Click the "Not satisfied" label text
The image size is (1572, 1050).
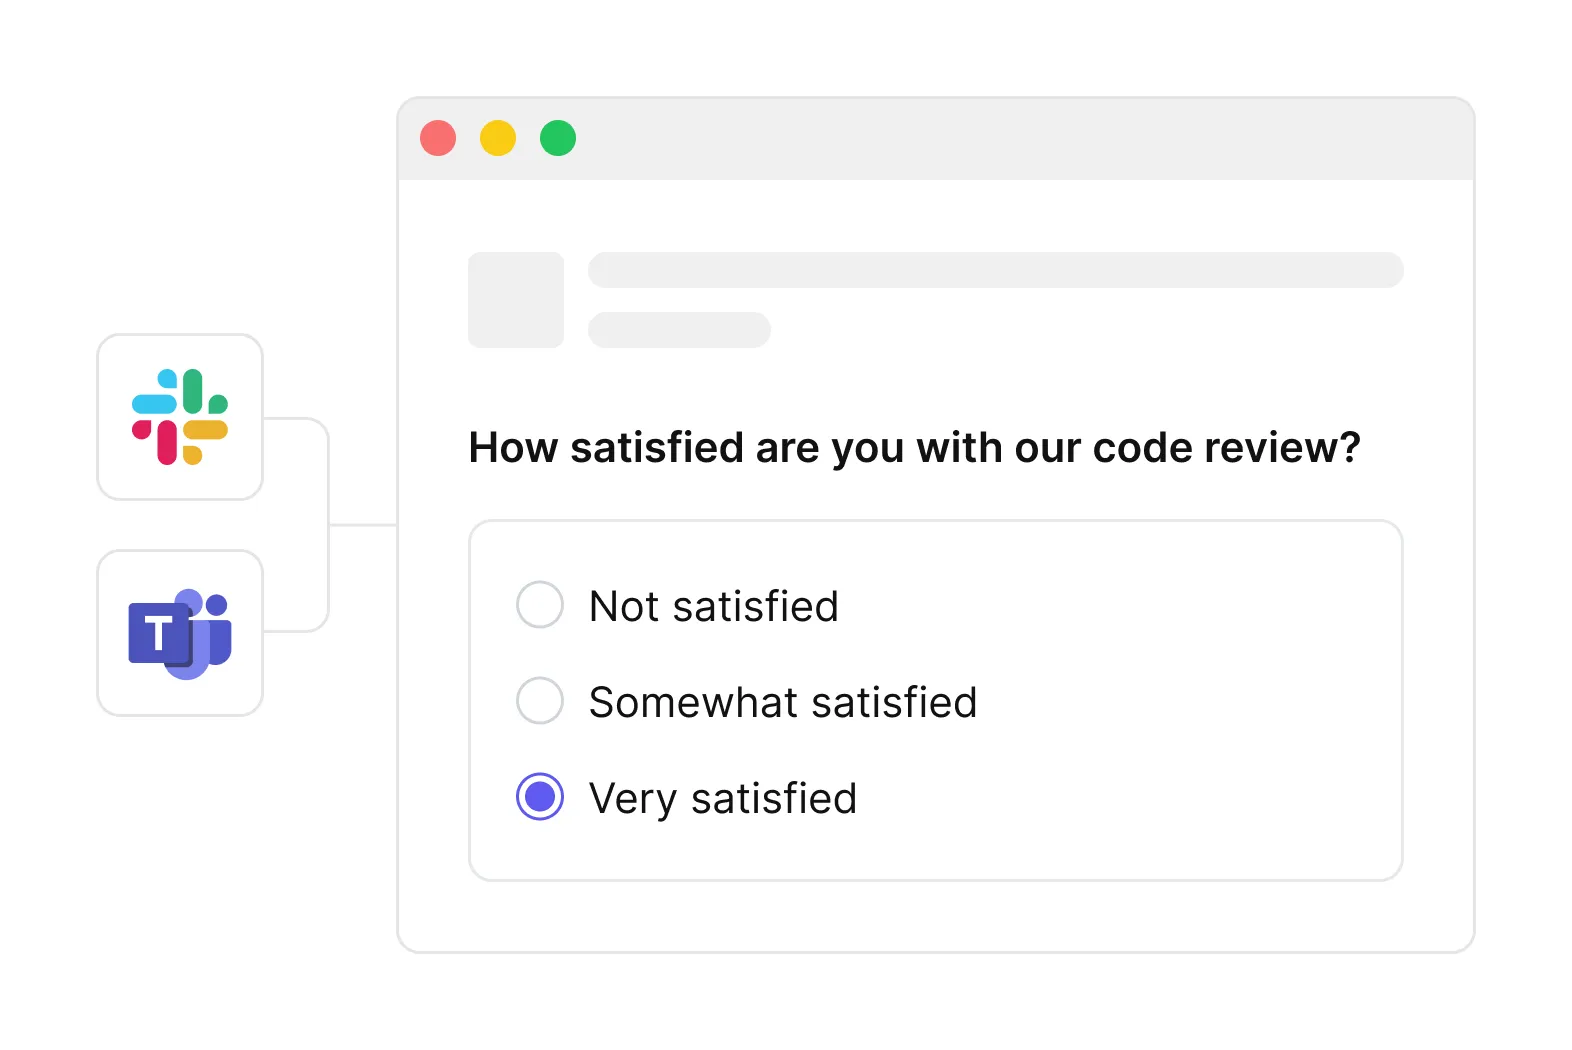pos(714,606)
